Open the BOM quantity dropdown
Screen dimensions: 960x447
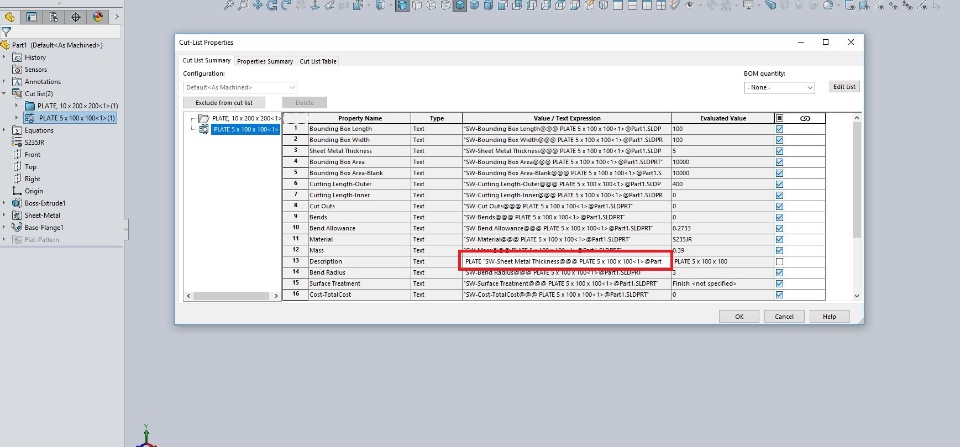pyautogui.click(x=779, y=88)
